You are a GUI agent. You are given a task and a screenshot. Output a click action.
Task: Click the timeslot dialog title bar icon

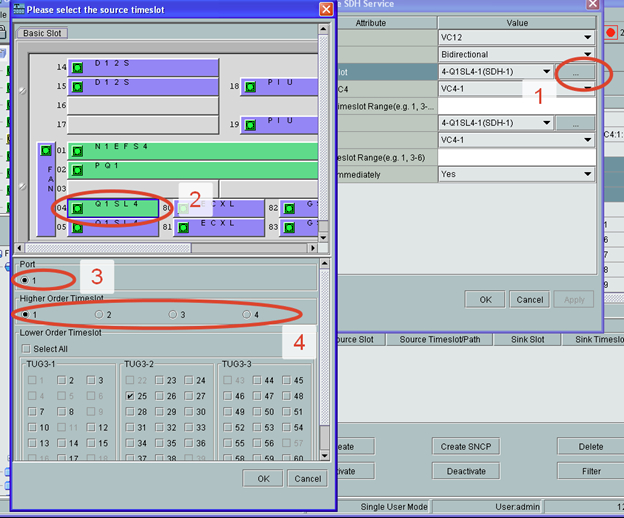coord(19,9)
